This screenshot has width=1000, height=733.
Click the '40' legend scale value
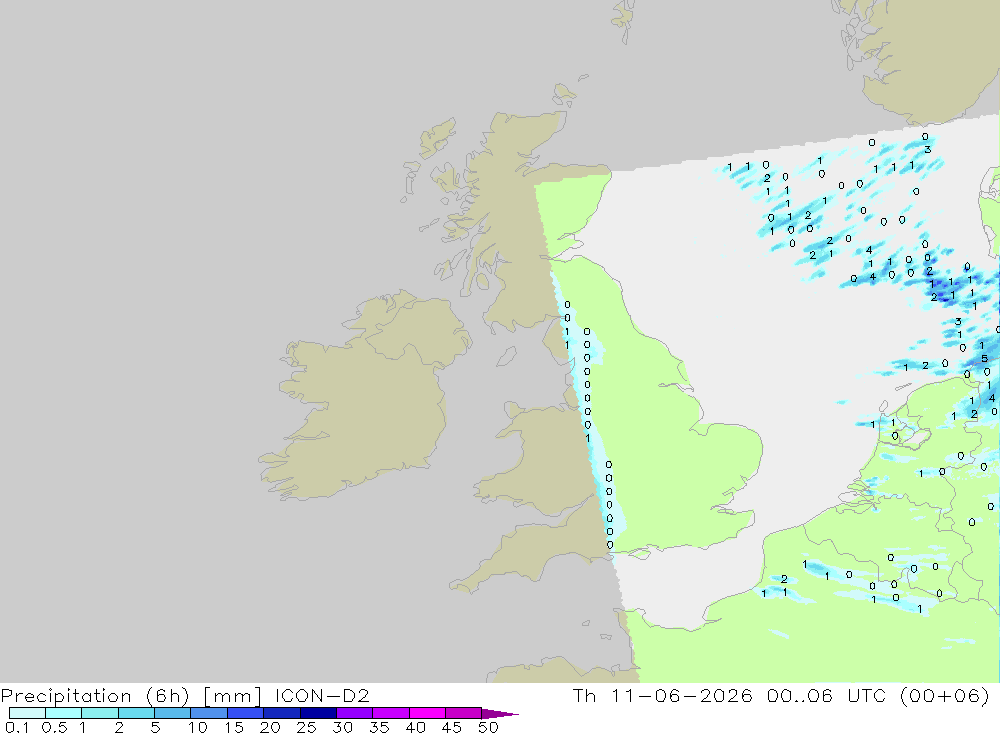pos(415,727)
